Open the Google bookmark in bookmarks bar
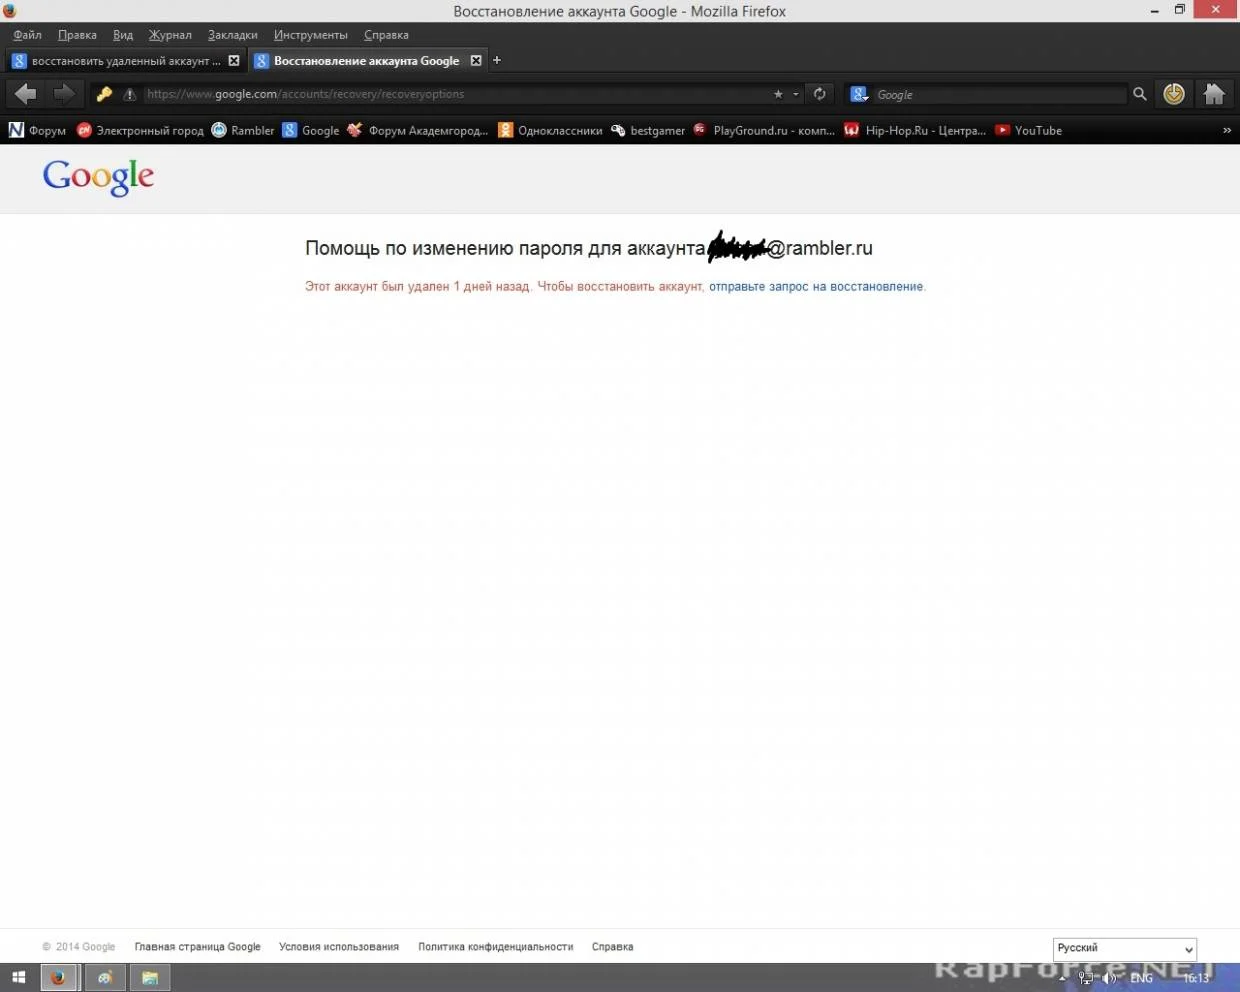The width and height of the screenshot is (1240, 992). [x=311, y=130]
